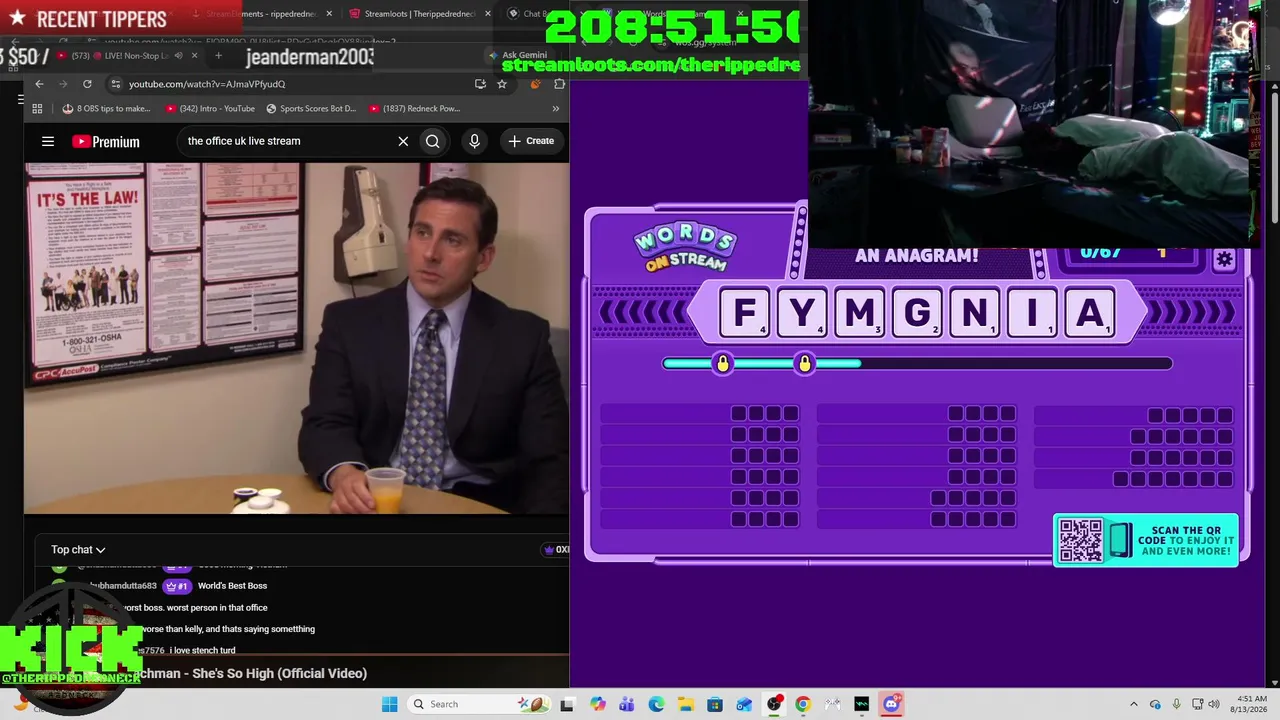Click the Office video player
Viewport: 1280px width, 720px height.
tap(296, 339)
